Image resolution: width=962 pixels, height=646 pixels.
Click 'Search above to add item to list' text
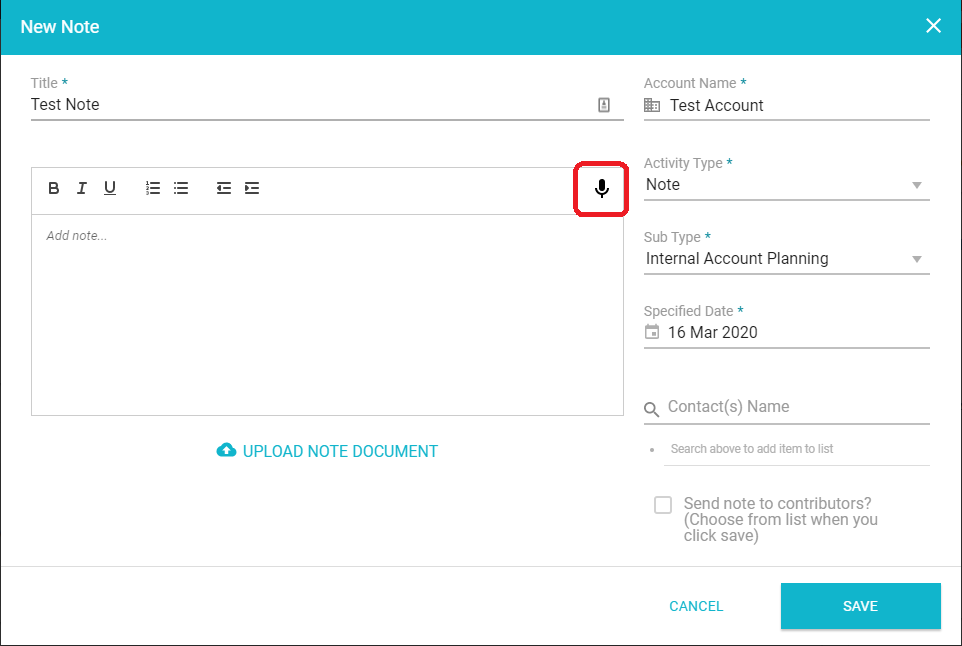pos(752,449)
